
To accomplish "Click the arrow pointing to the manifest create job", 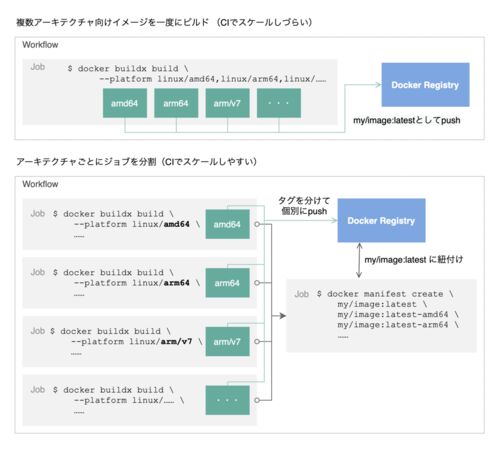I will [x=279, y=316].
